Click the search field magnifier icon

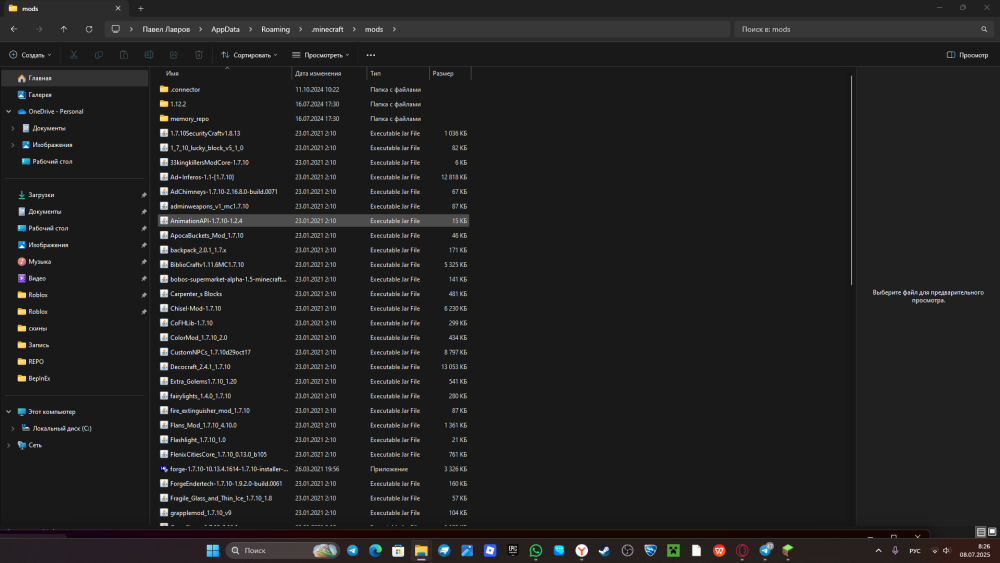point(984,29)
